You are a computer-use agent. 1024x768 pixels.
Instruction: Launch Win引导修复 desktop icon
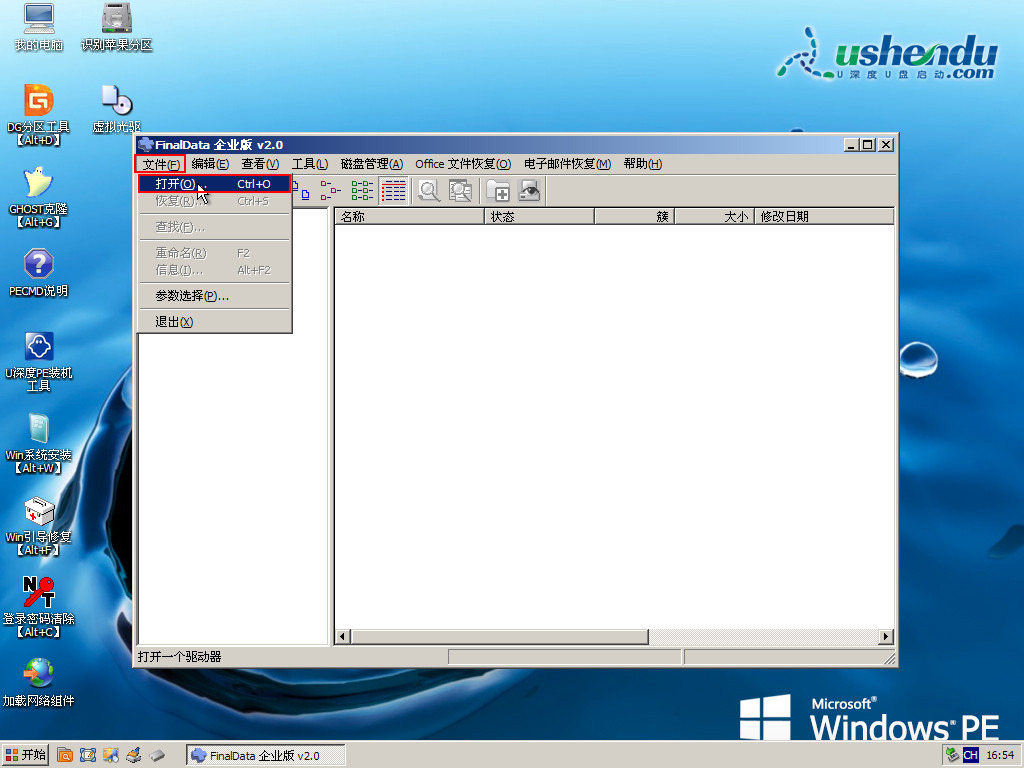39,526
